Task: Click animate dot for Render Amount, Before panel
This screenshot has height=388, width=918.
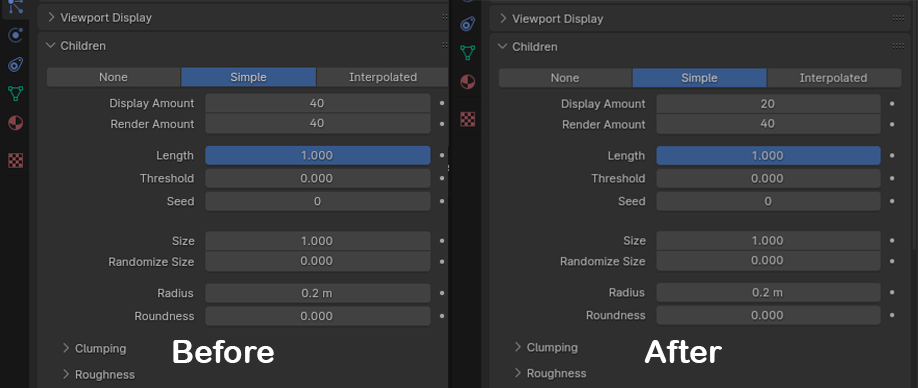Action: 442,124
